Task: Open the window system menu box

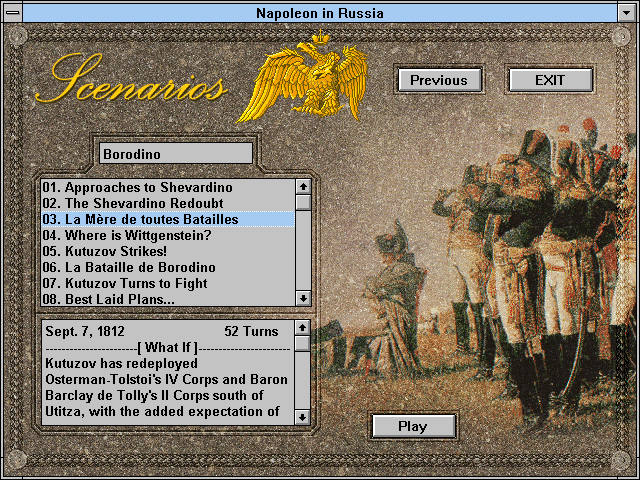Action: tap(13, 13)
